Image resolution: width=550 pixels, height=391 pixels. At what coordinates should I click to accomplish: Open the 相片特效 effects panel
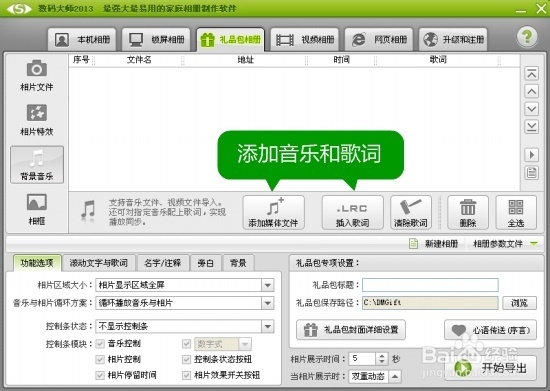pyautogui.click(x=36, y=120)
